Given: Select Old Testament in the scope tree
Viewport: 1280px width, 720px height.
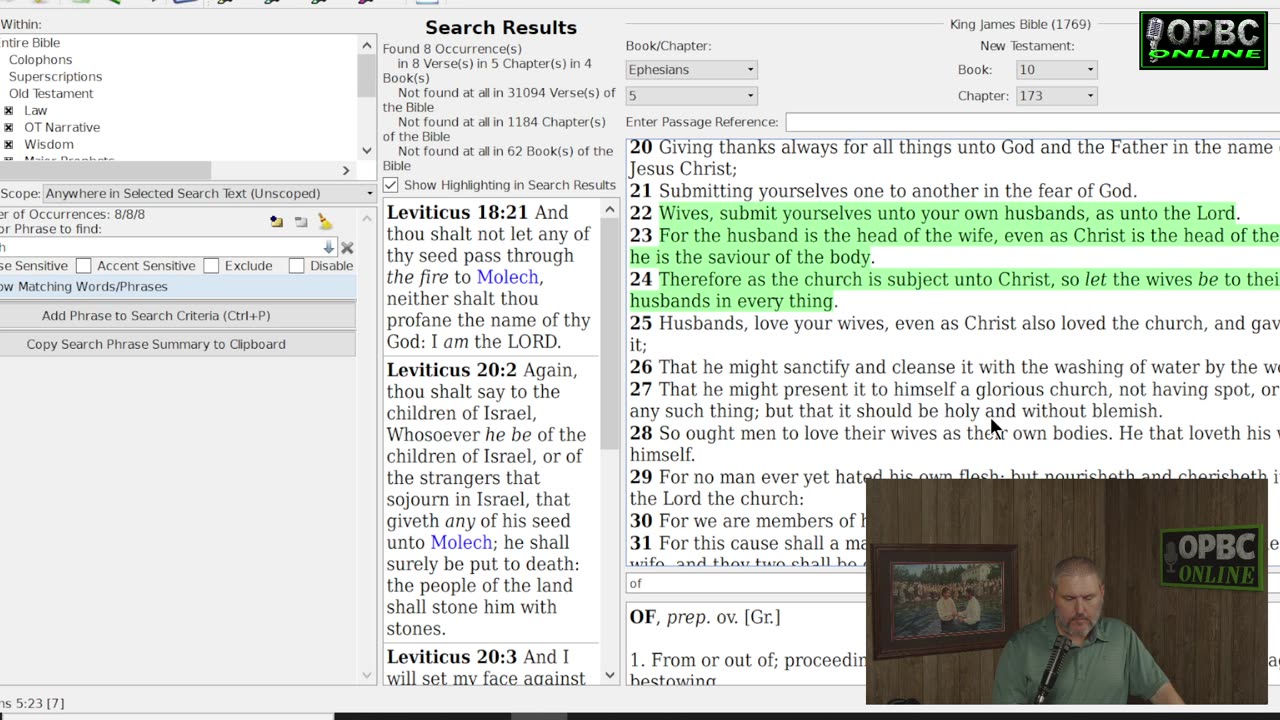Looking at the screenshot, I should click(51, 94).
